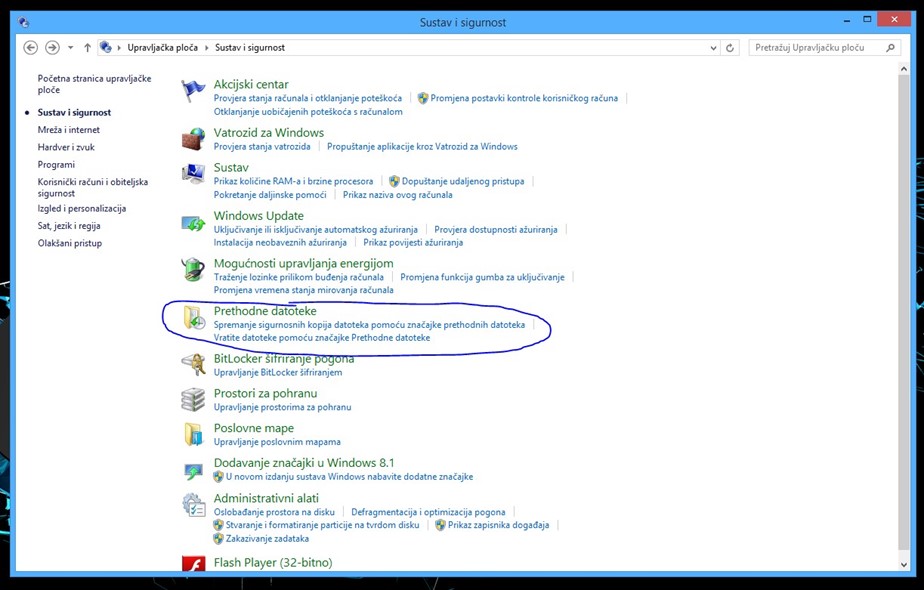Image resolution: width=924 pixels, height=590 pixels.
Task: Open Prikaz povijesti ažuriranja link
Action: [413, 242]
